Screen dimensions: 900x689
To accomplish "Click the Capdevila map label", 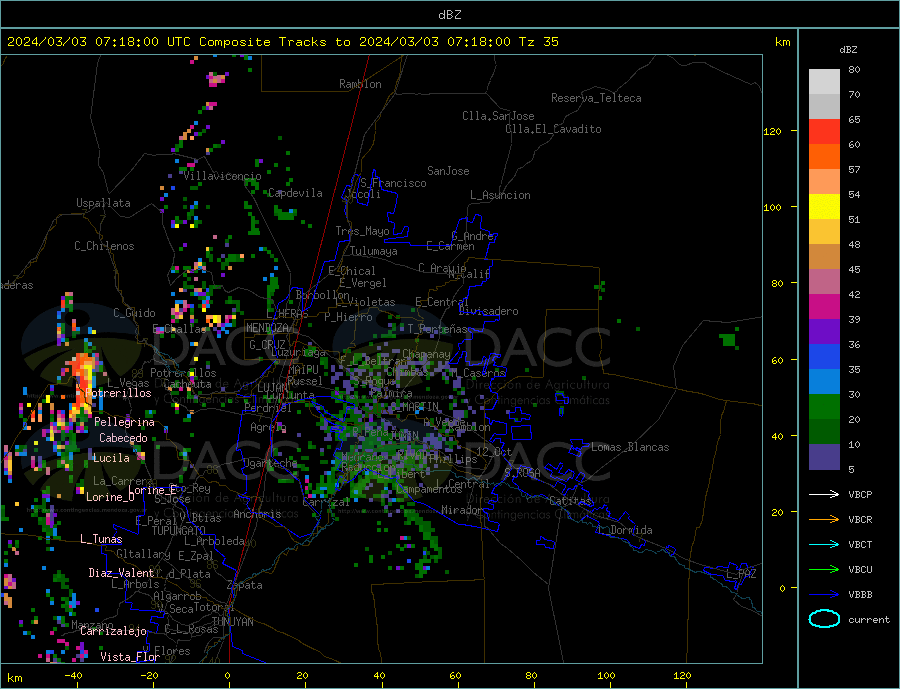I will point(295,193).
